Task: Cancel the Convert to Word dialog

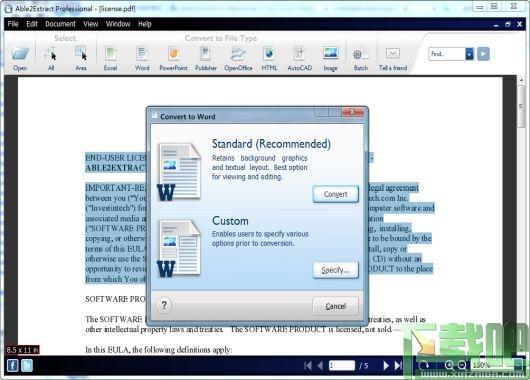Action: point(336,306)
